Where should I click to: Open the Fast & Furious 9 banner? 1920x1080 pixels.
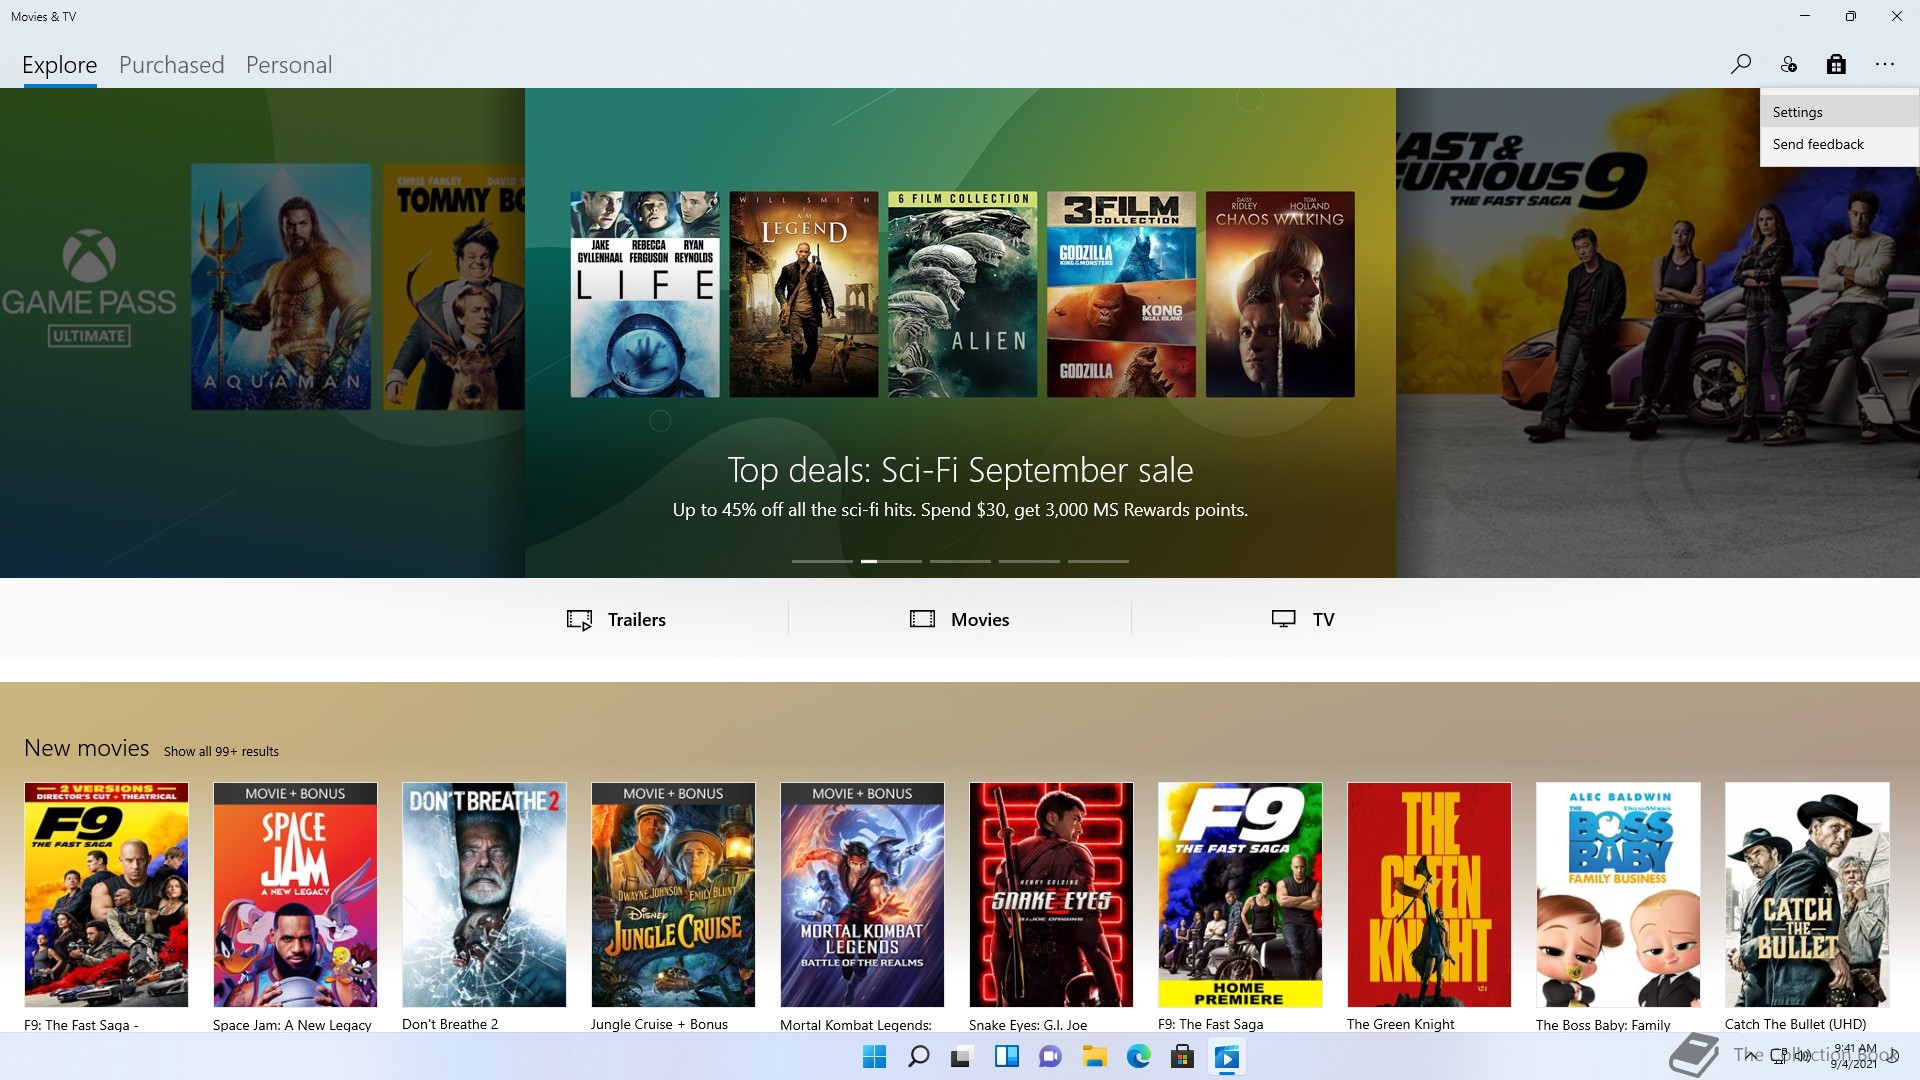coord(1657,333)
